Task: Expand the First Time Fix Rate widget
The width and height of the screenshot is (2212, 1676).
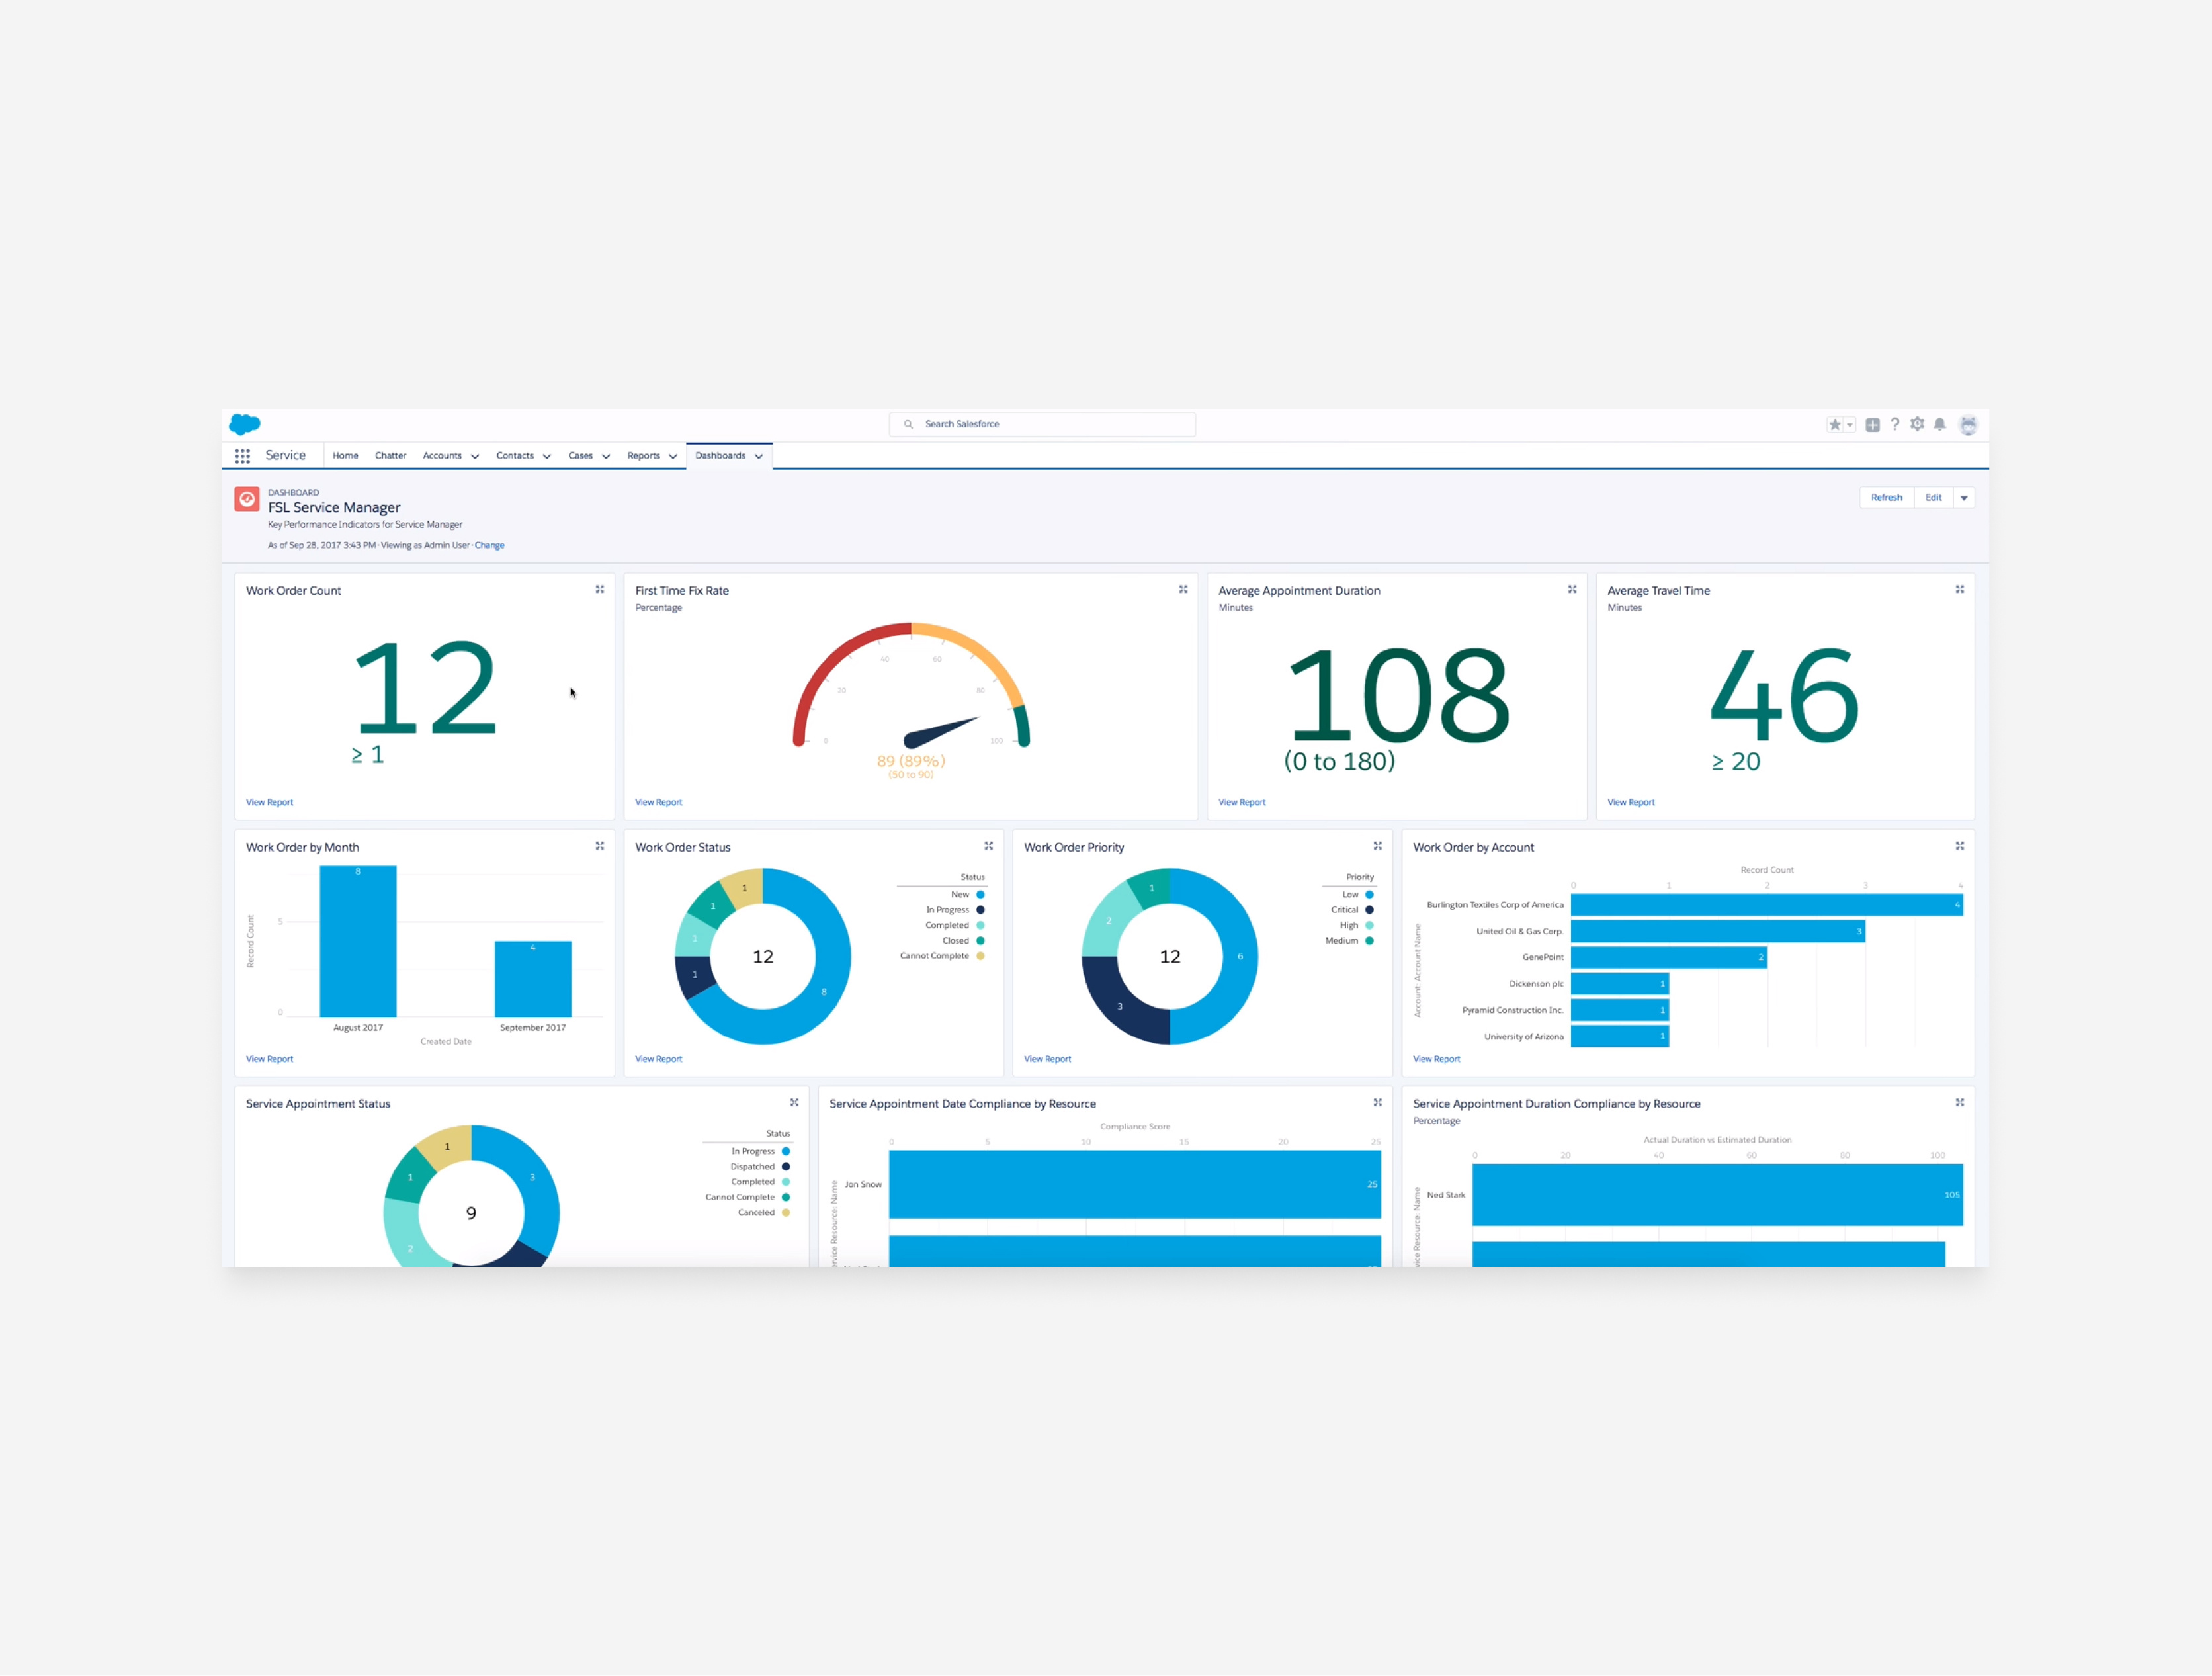Action: pos(1183,590)
